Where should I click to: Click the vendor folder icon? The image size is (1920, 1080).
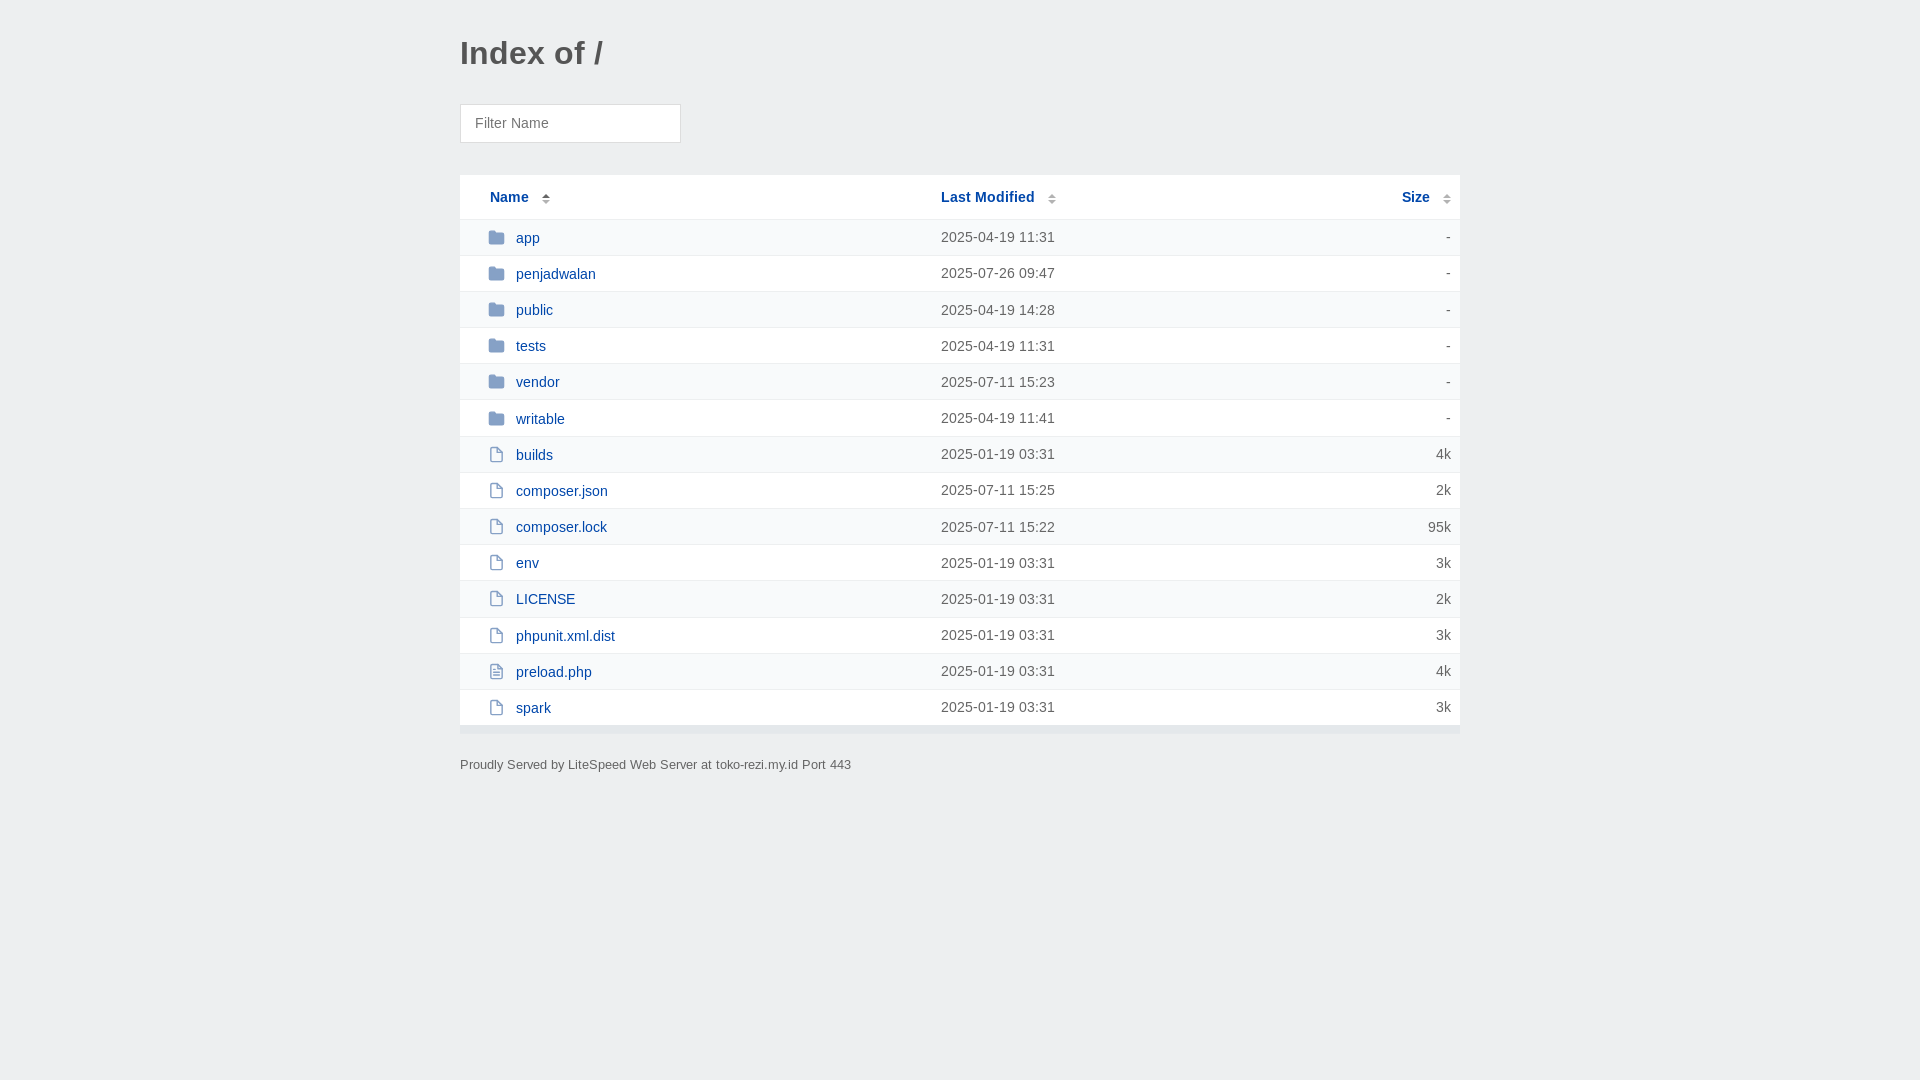point(496,382)
